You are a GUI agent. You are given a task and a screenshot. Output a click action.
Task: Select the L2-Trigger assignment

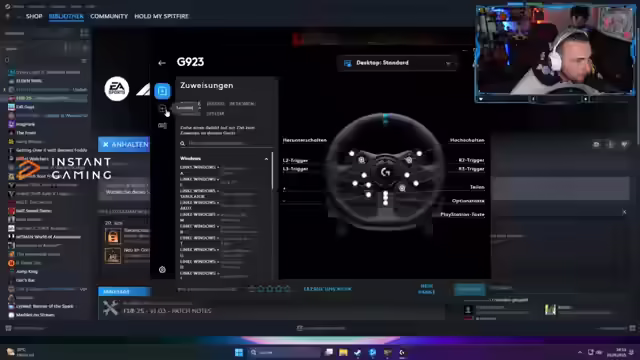295,160
